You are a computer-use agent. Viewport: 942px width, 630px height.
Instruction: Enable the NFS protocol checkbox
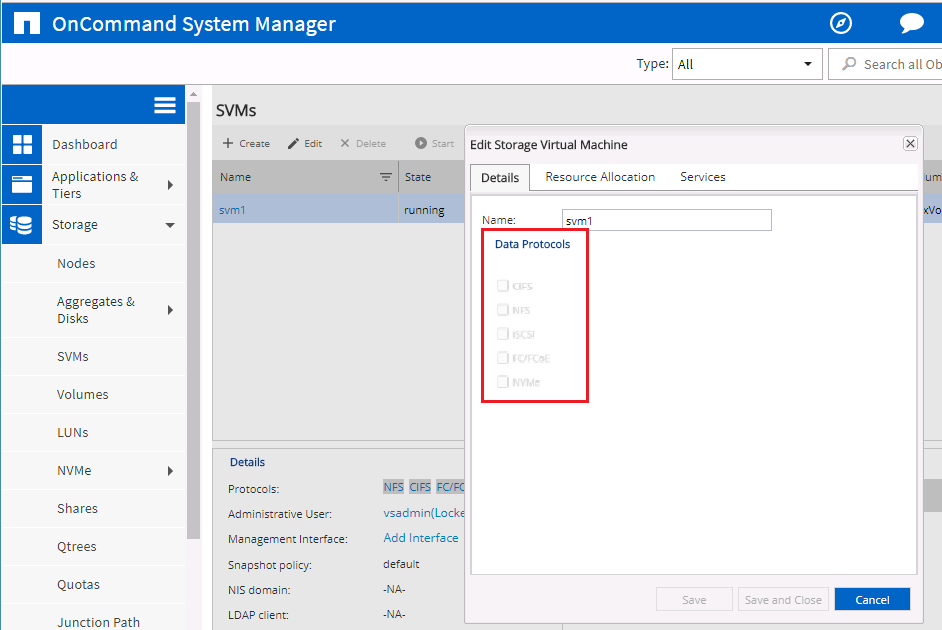[503, 310]
